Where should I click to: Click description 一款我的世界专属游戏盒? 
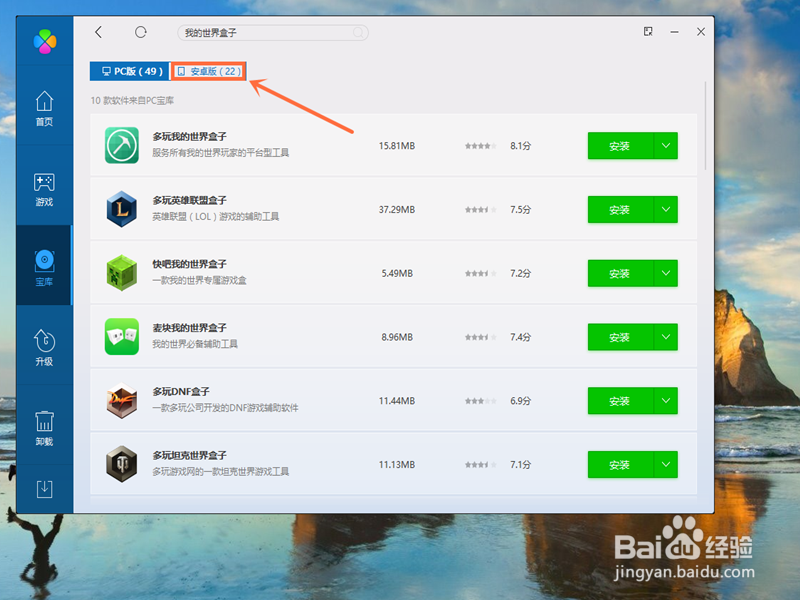coord(199,280)
